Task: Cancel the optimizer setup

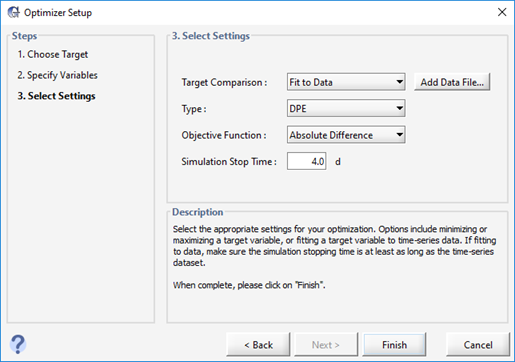Action: (478, 345)
